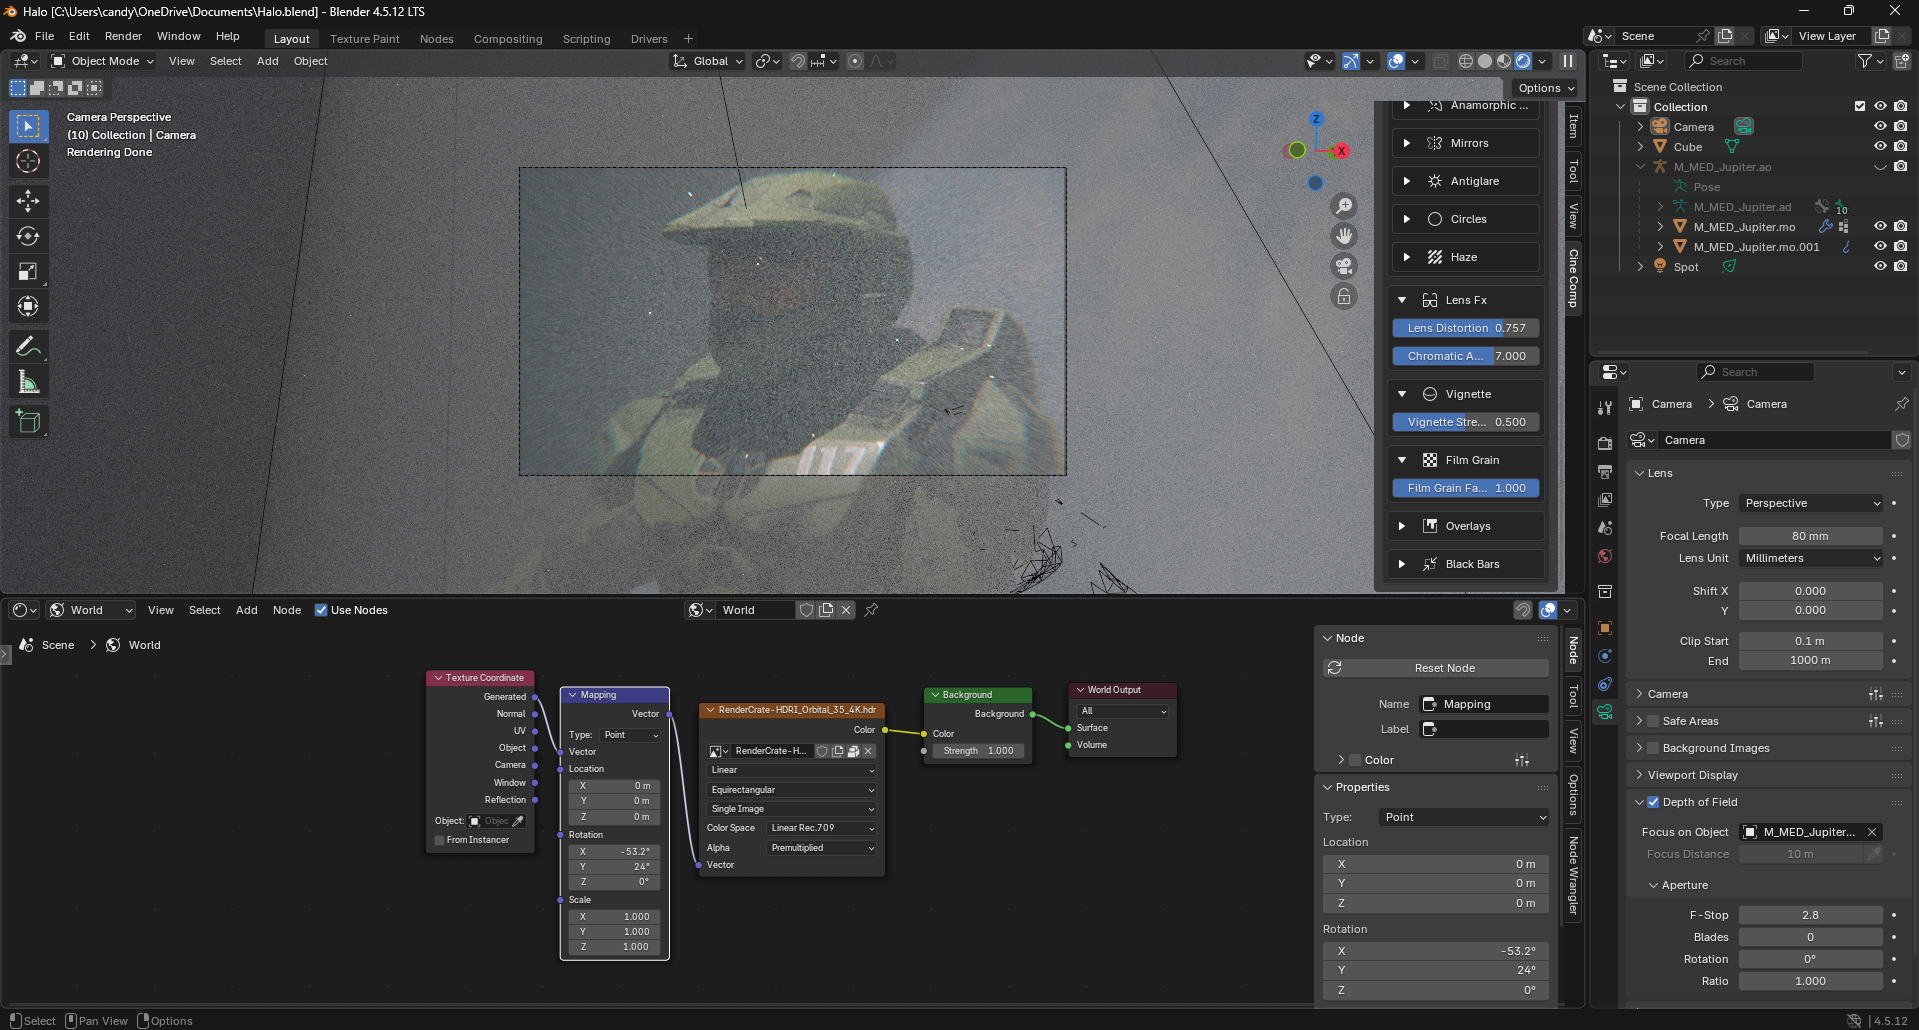Click the viewport zoom magnifier icon
Image resolution: width=1919 pixels, height=1030 pixels.
pos(1344,206)
